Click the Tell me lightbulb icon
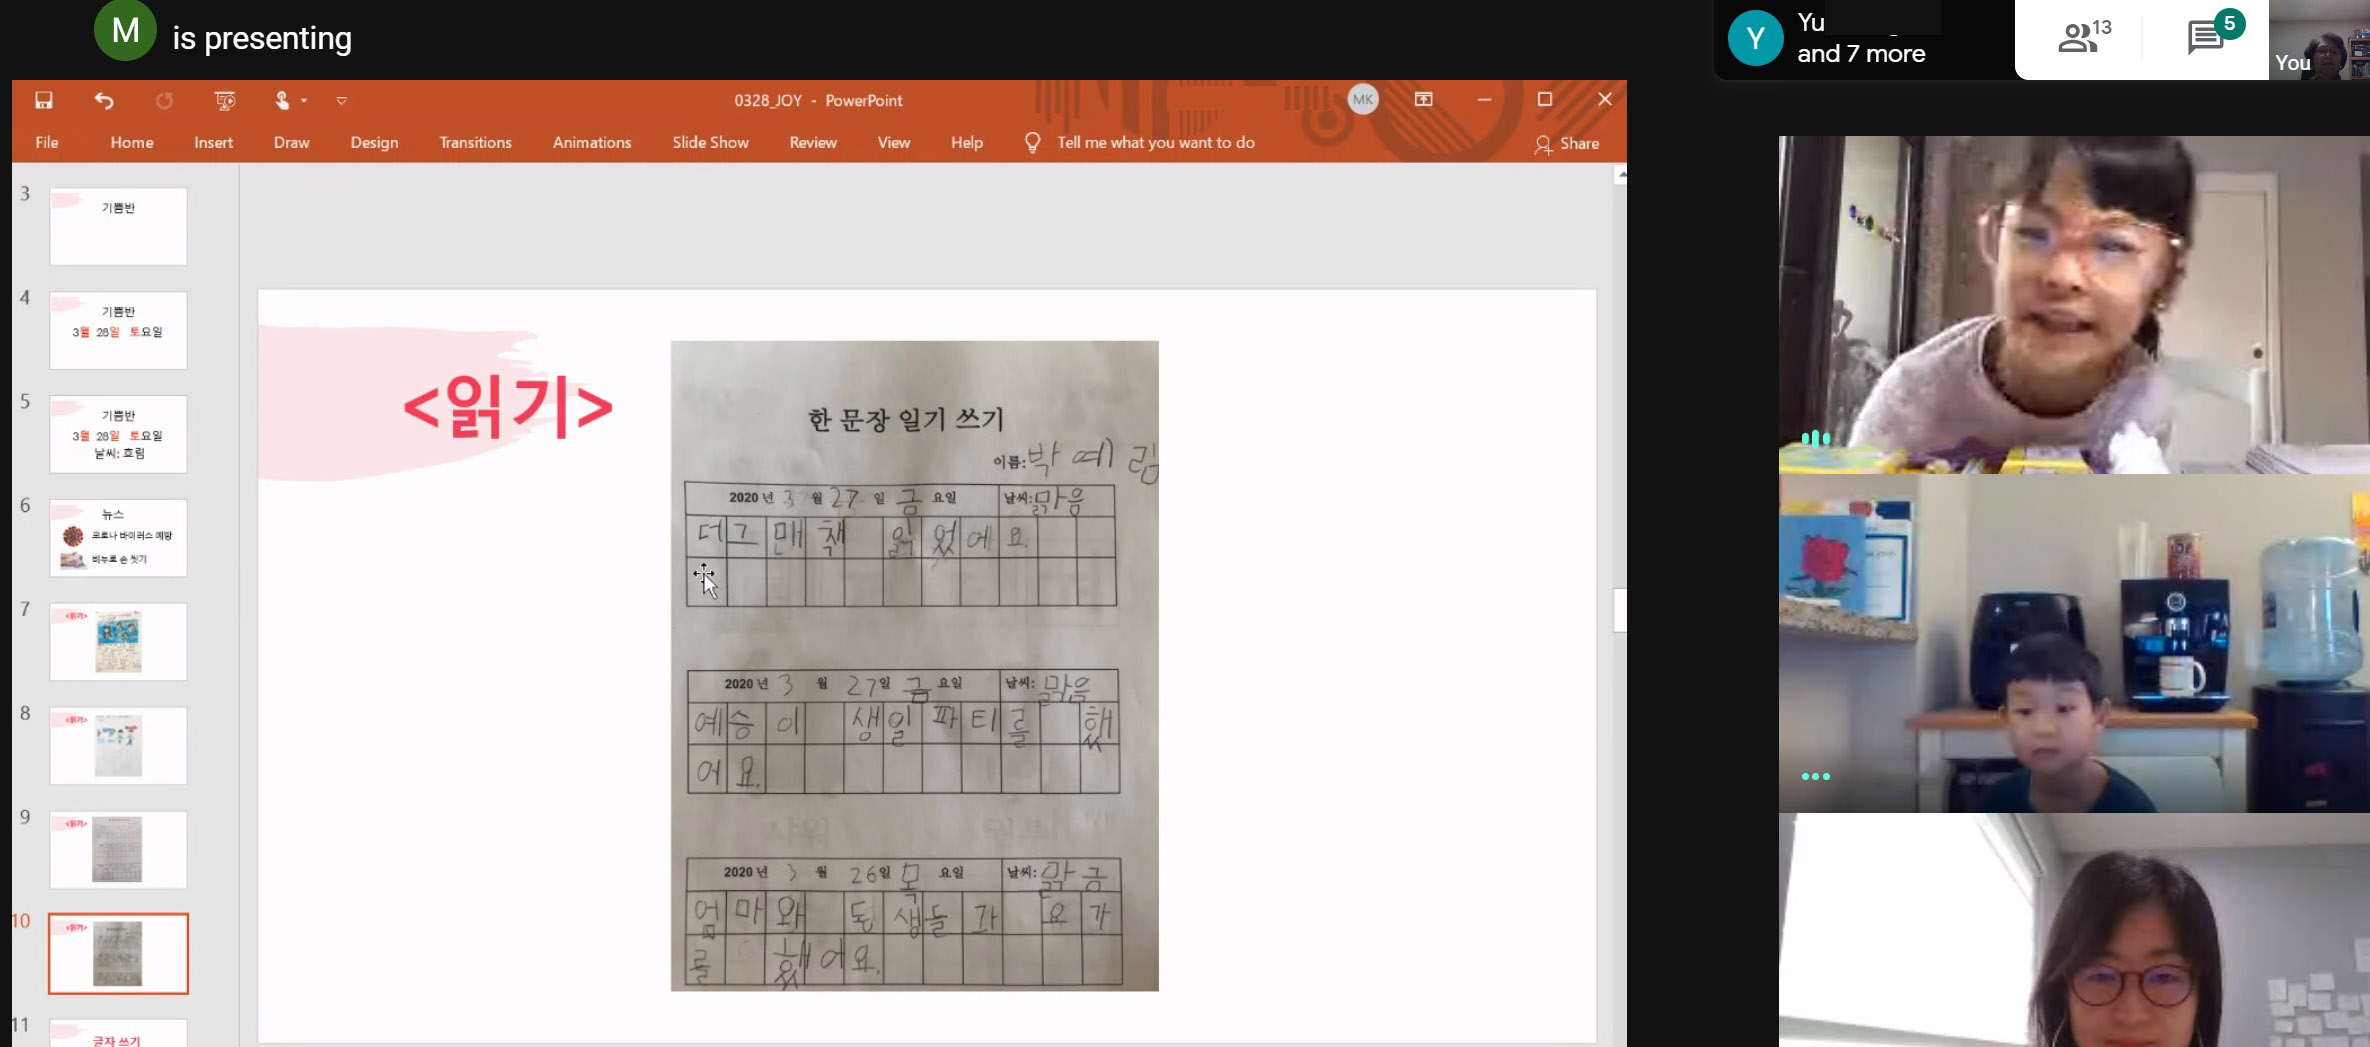 click(1033, 143)
